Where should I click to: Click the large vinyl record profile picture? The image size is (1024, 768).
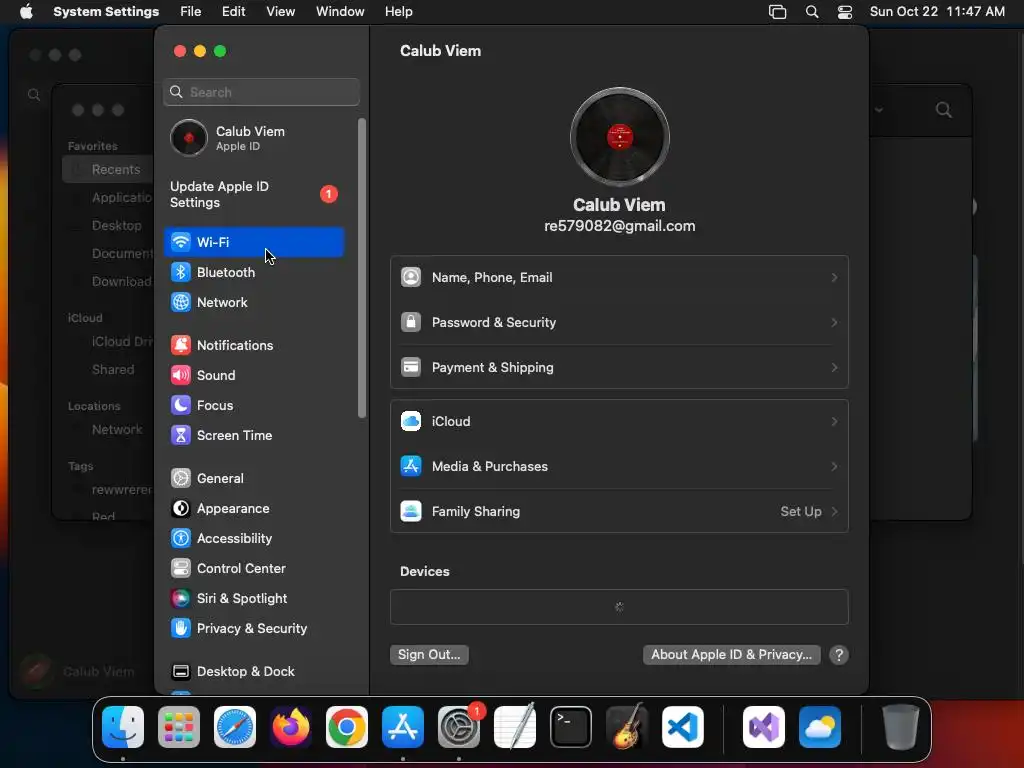(x=619, y=137)
